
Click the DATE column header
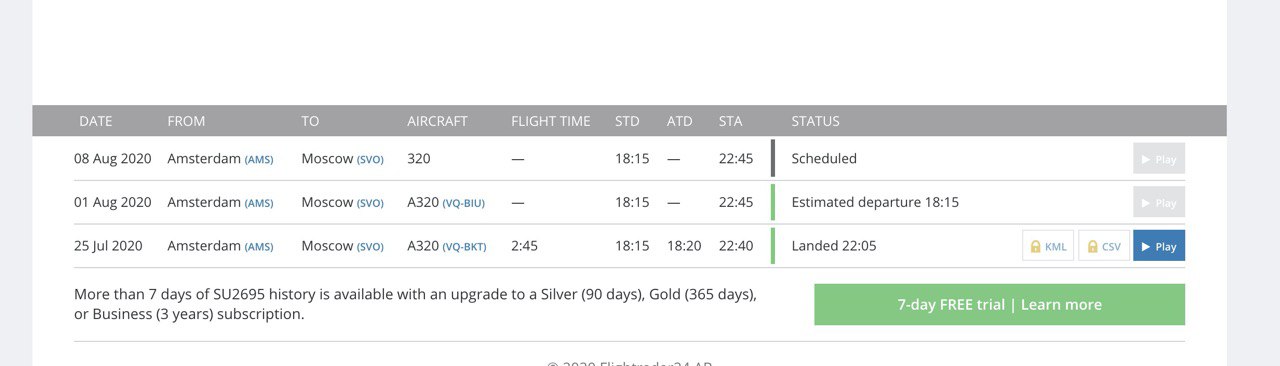click(96, 121)
